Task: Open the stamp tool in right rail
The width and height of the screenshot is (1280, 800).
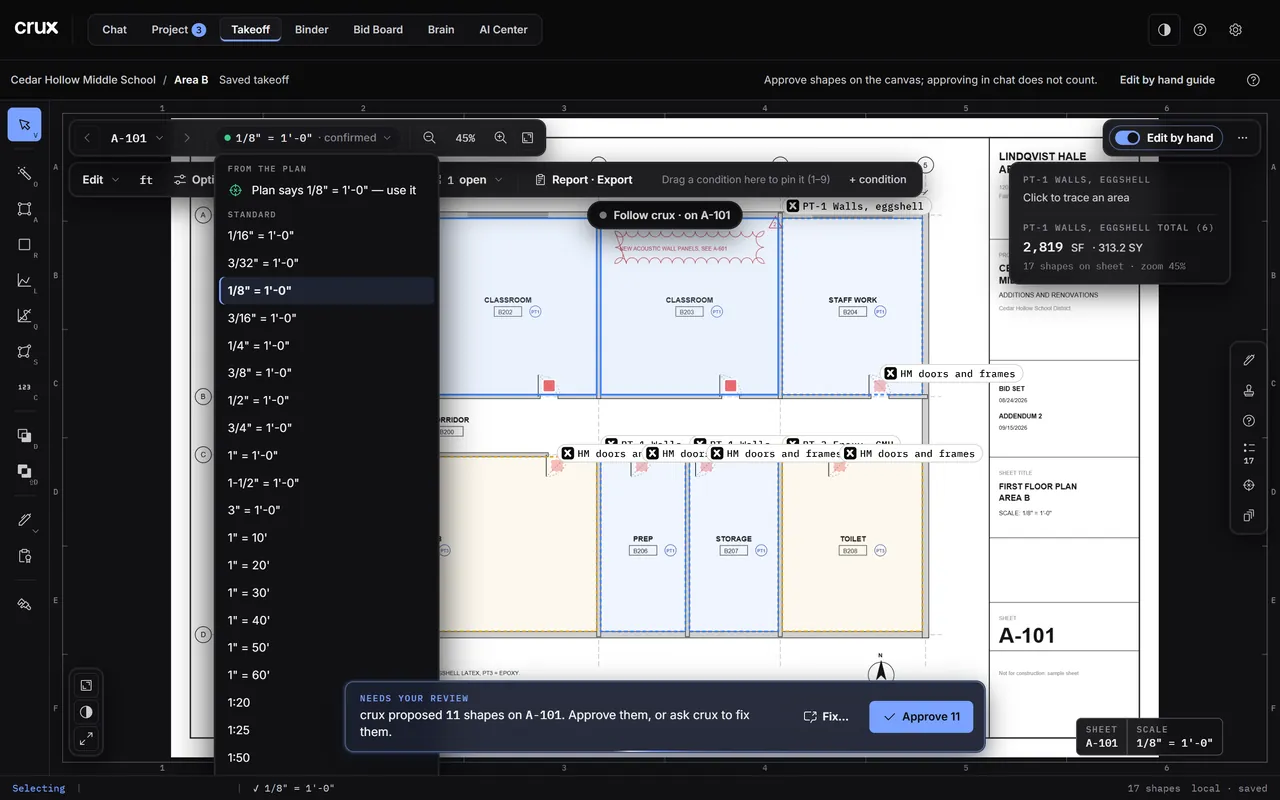Action: point(1248,390)
